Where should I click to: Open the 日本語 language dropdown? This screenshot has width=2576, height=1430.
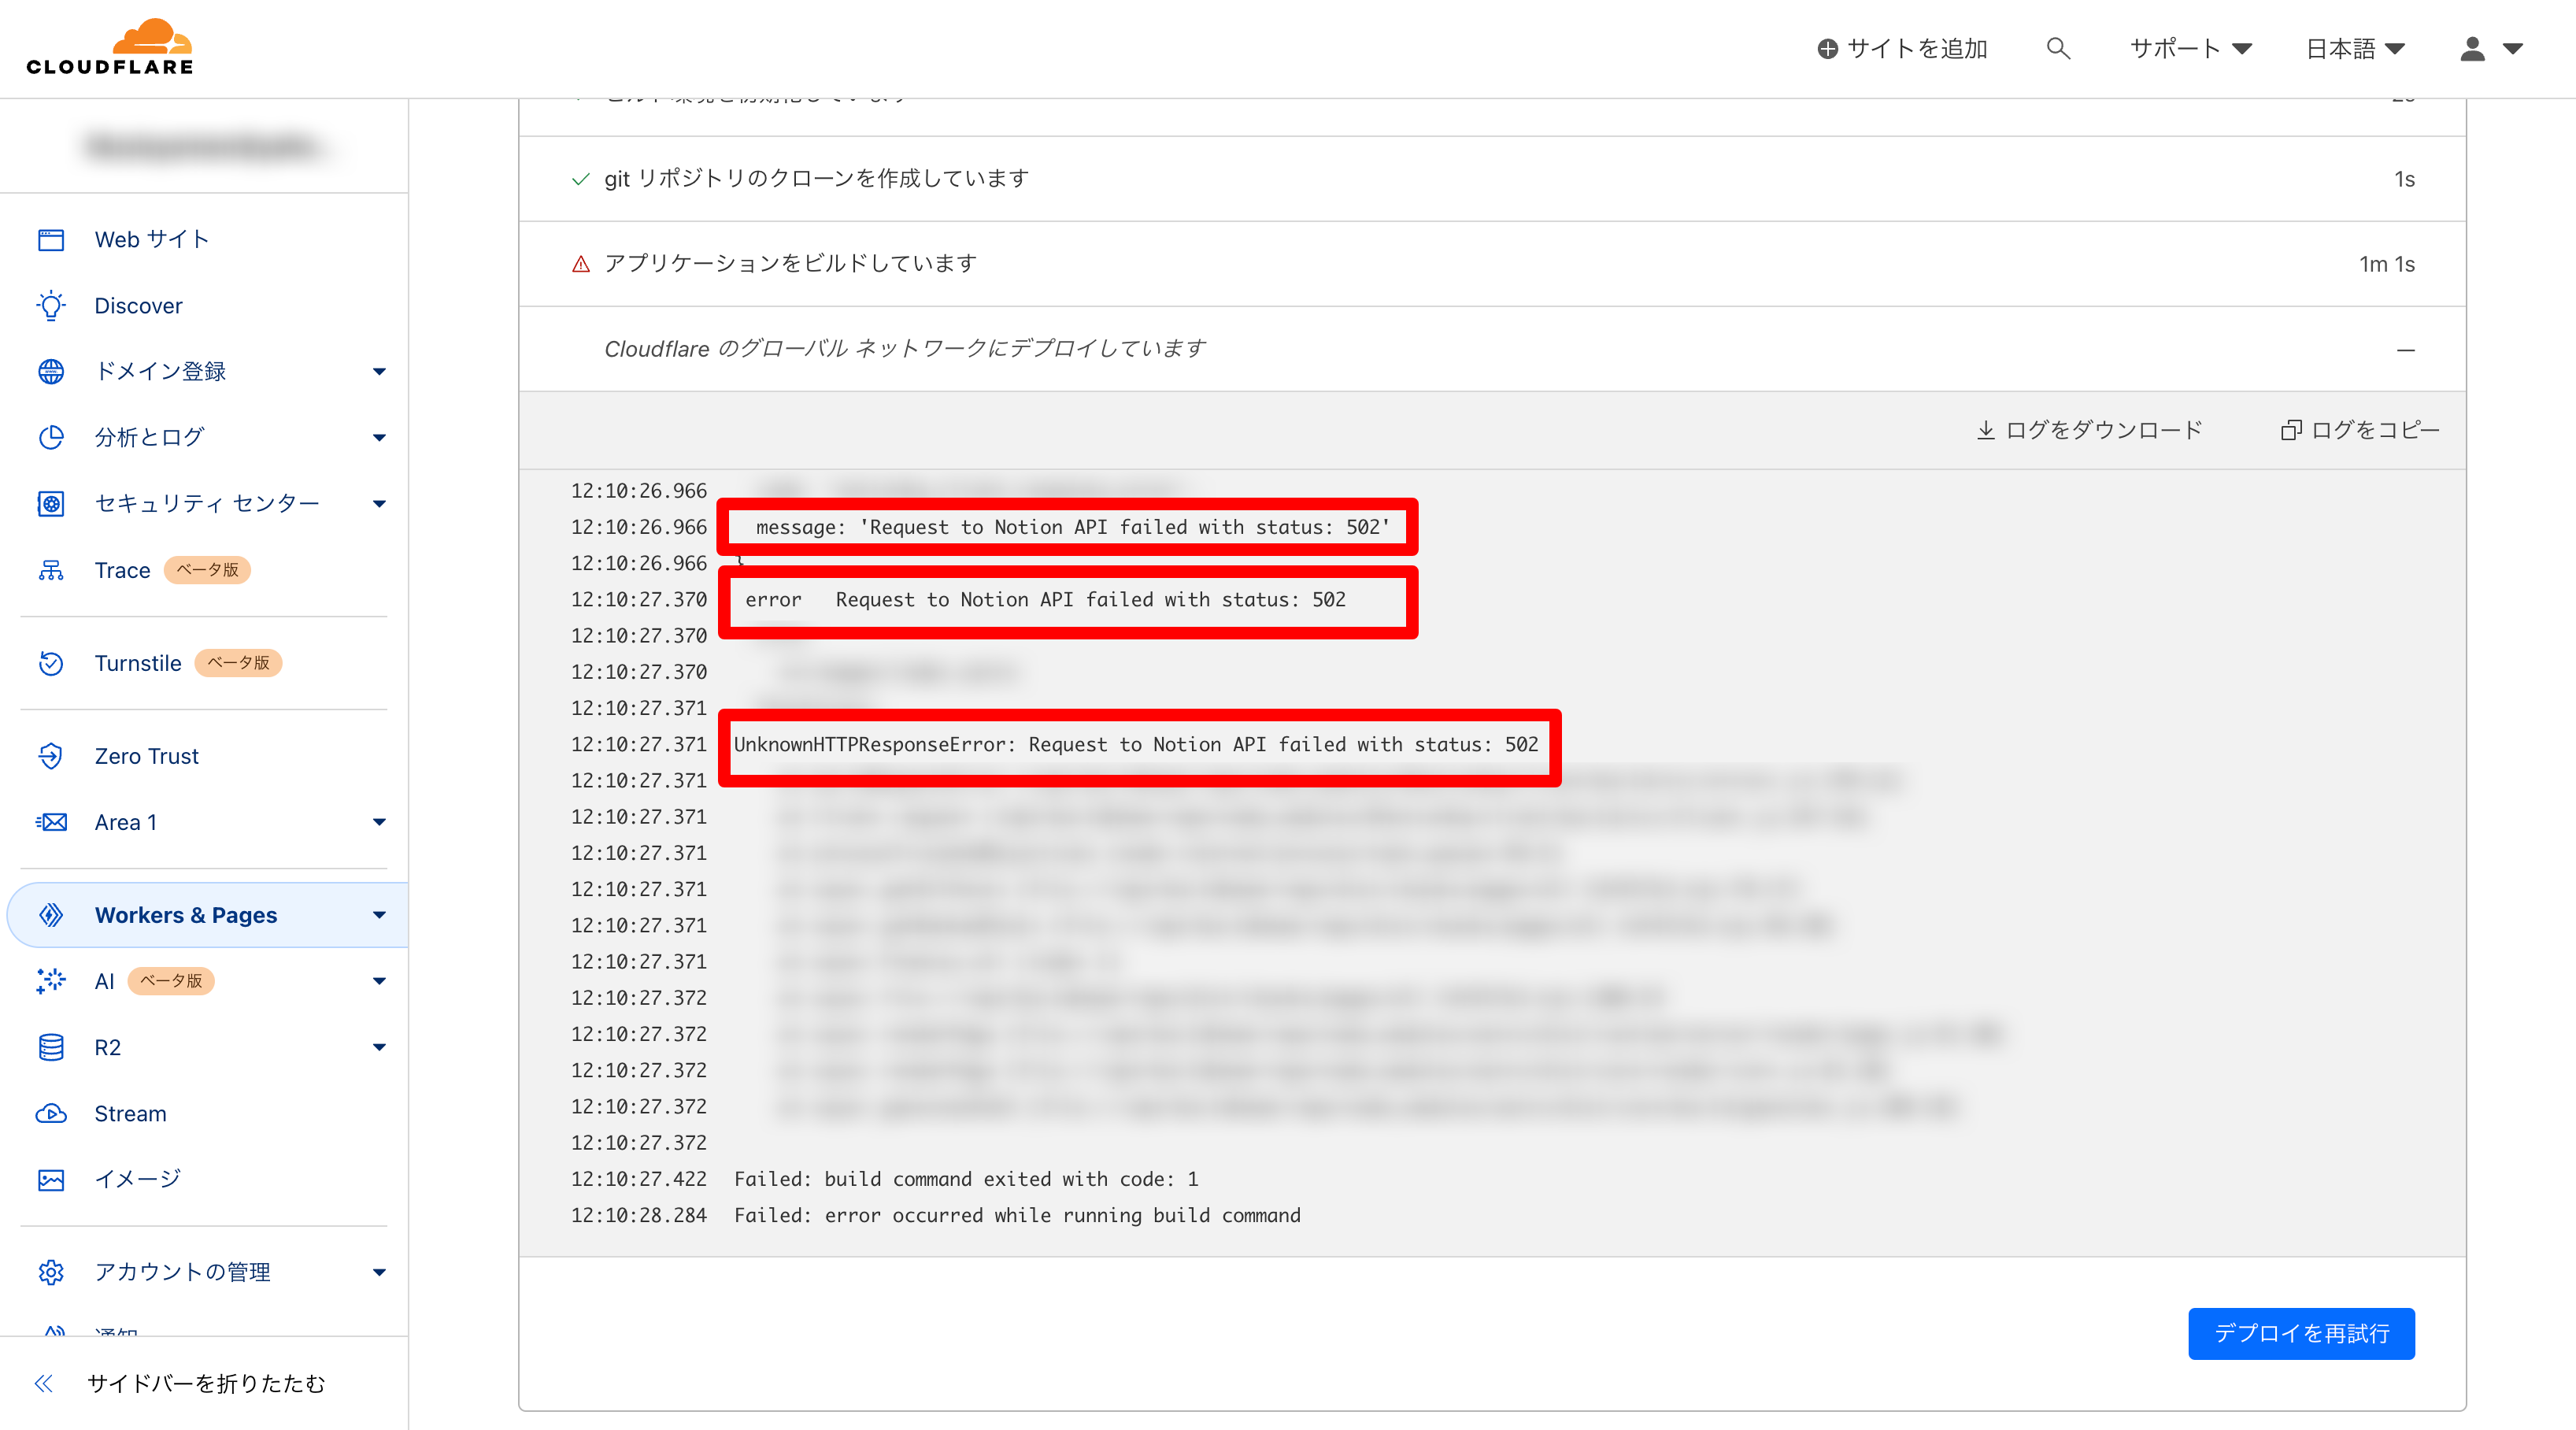tap(2355, 48)
